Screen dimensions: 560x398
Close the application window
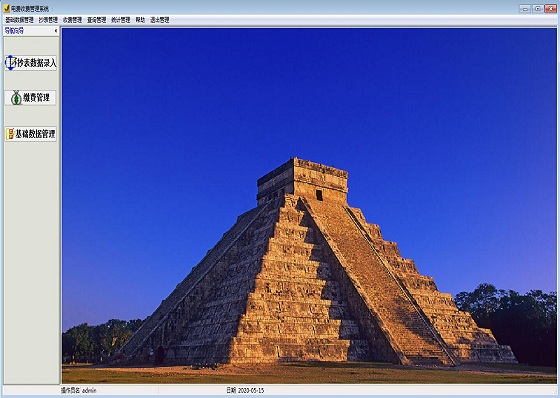pos(550,9)
